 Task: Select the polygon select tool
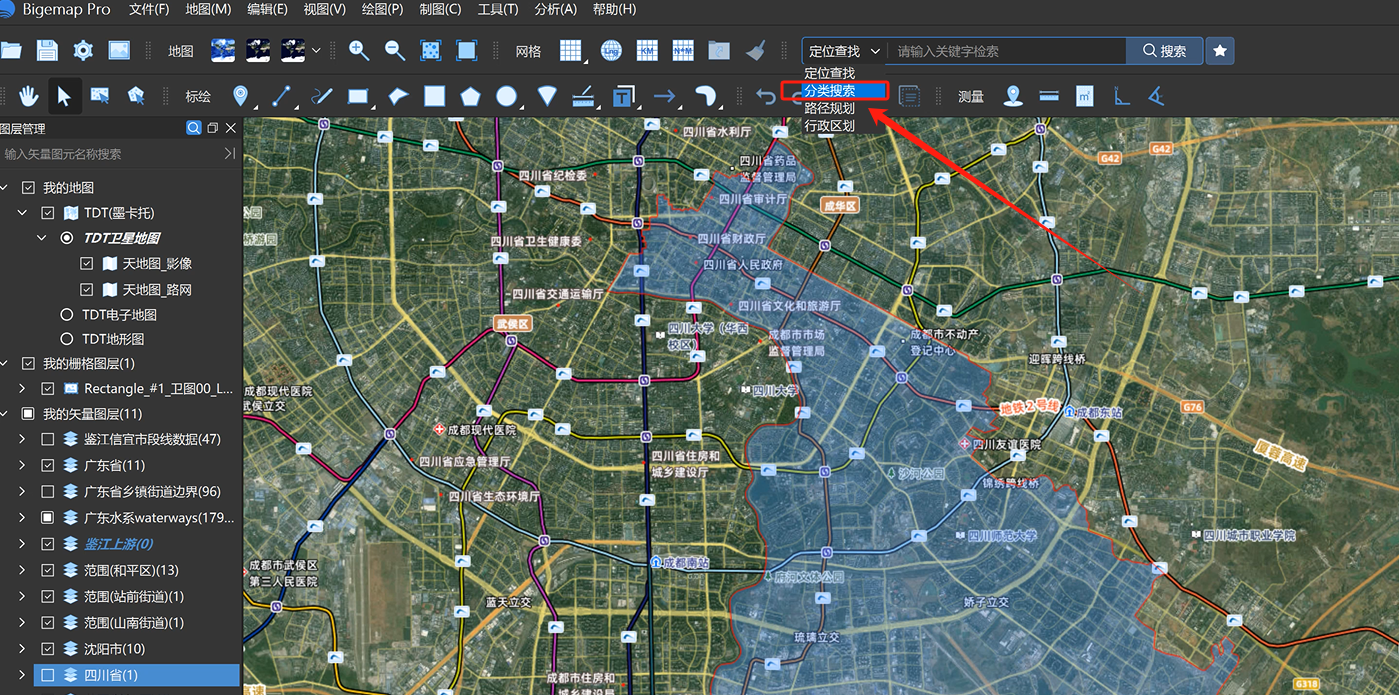click(x=136, y=96)
